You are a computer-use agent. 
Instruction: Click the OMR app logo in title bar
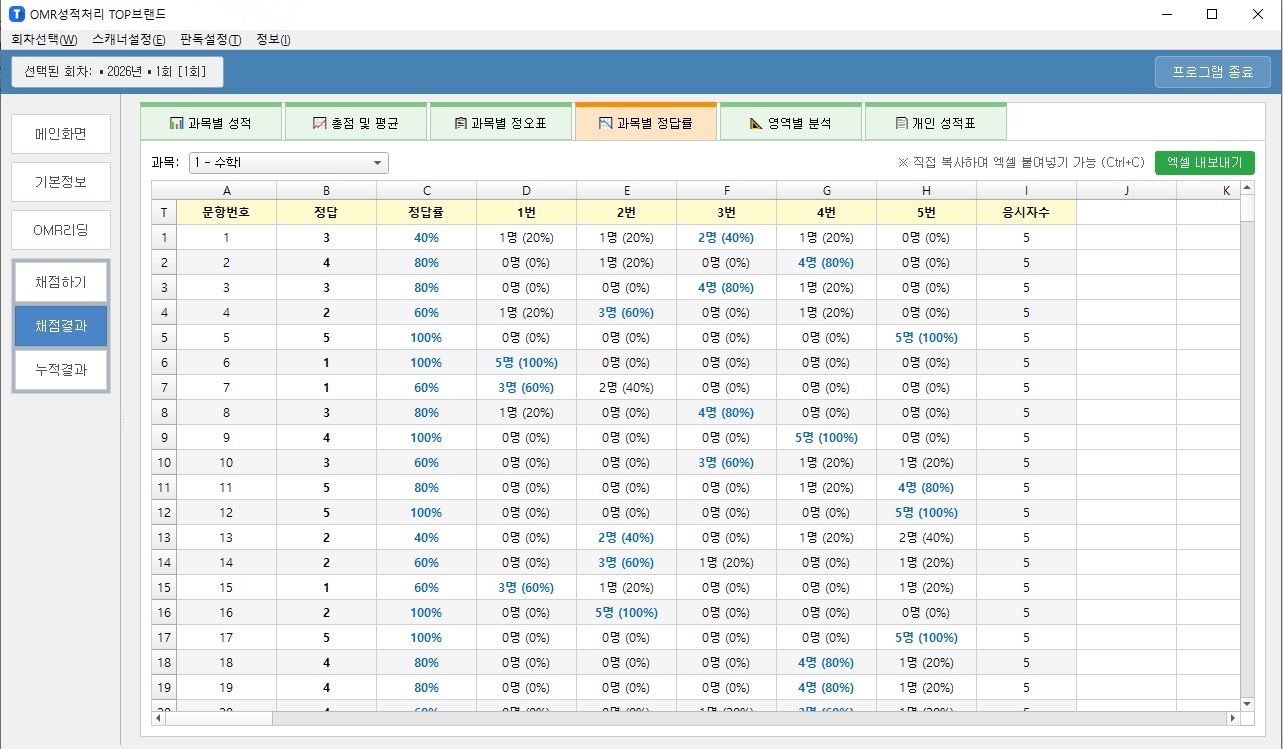pyautogui.click(x=16, y=14)
